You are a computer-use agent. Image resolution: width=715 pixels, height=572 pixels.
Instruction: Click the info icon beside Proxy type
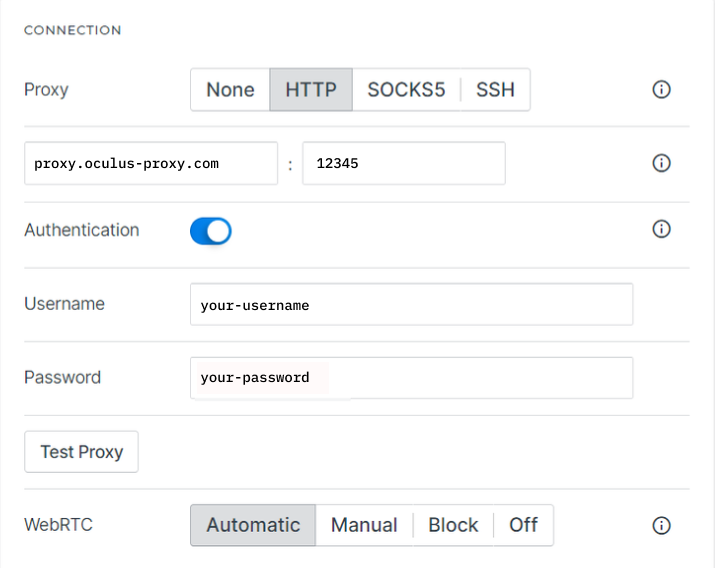tap(661, 89)
